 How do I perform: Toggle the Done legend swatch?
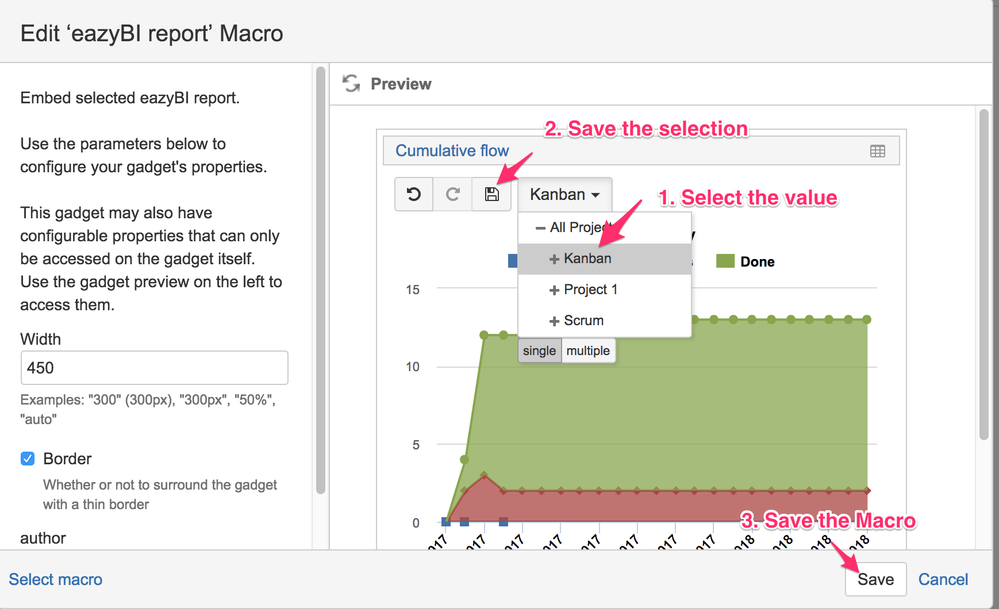click(x=725, y=261)
